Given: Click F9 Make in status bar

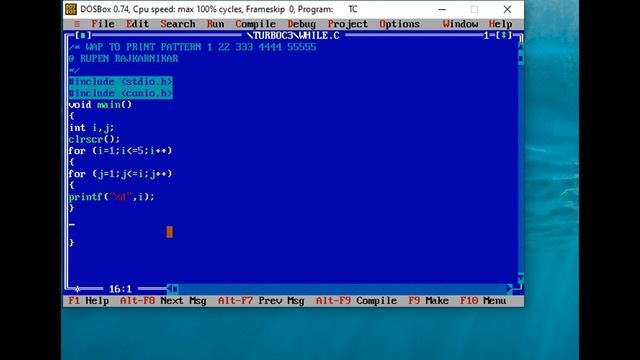Looking at the screenshot, I should [x=429, y=301].
